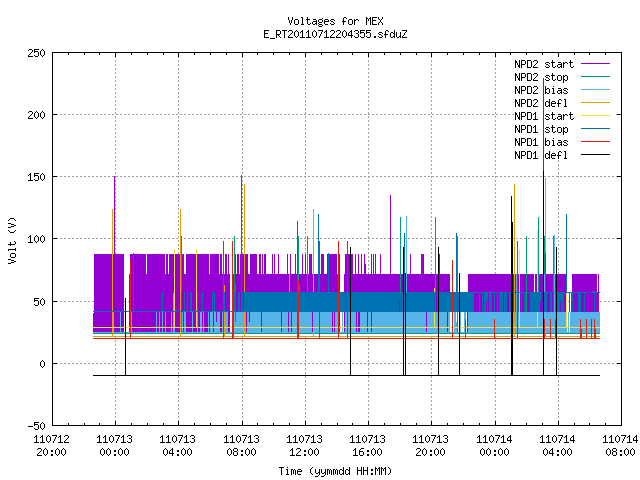Click the x-axis tick '110714 08:00'
The height and width of the screenshot is (480, 640).
[620, 446]
